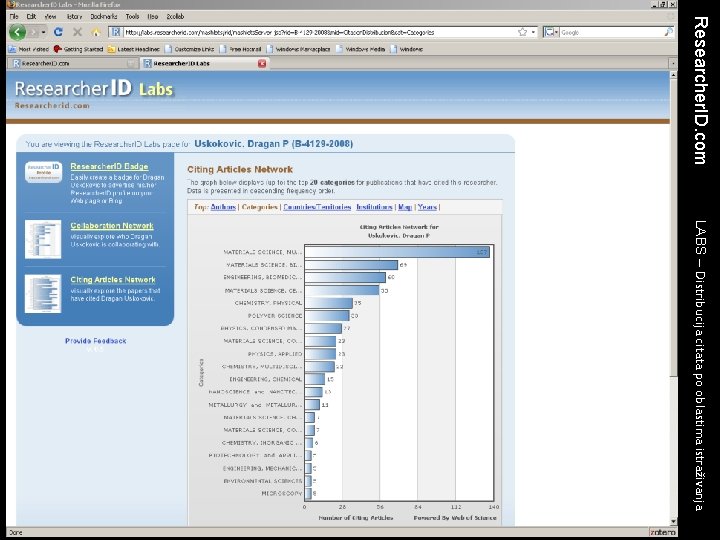
Task: Click the Polymer Science chart bar
Action: (327, 315)
